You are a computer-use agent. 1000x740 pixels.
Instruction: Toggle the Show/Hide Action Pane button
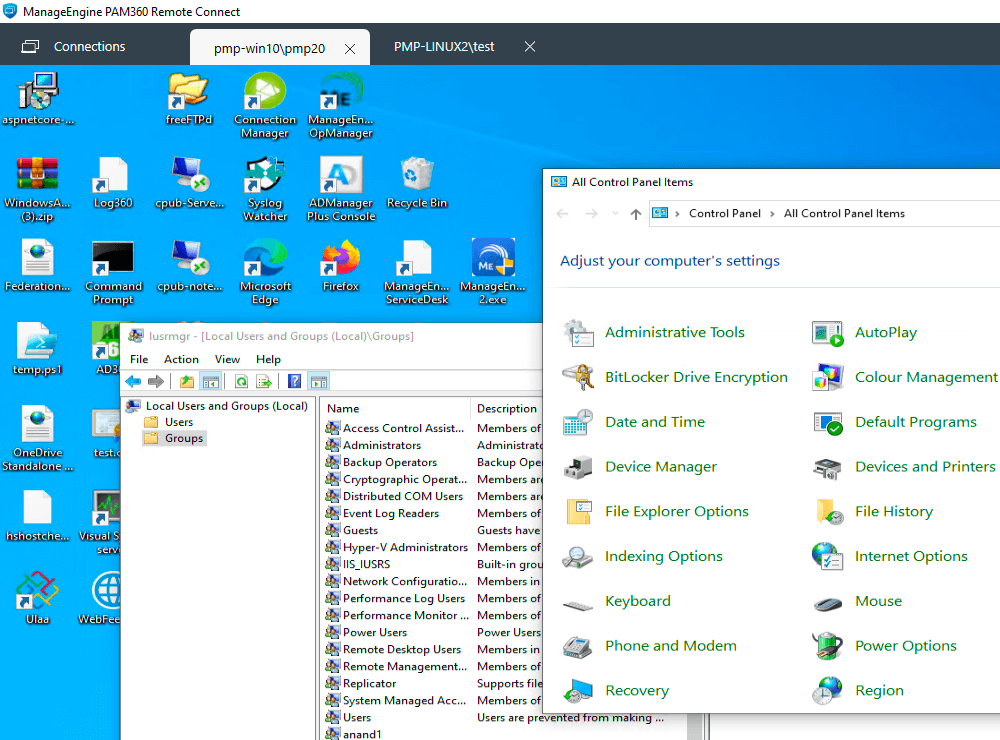[319, 381]
